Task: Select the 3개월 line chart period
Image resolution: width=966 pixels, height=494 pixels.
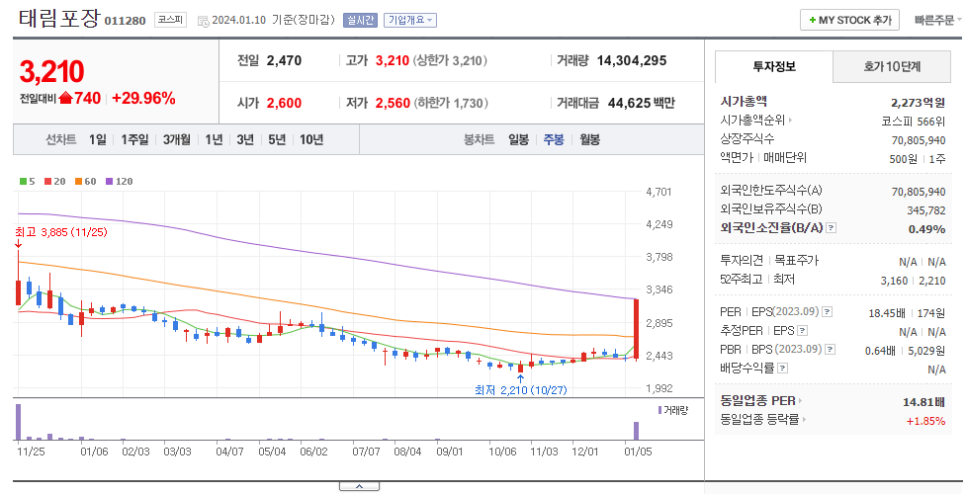Action: pyautogui.click(x=177, y=140)
